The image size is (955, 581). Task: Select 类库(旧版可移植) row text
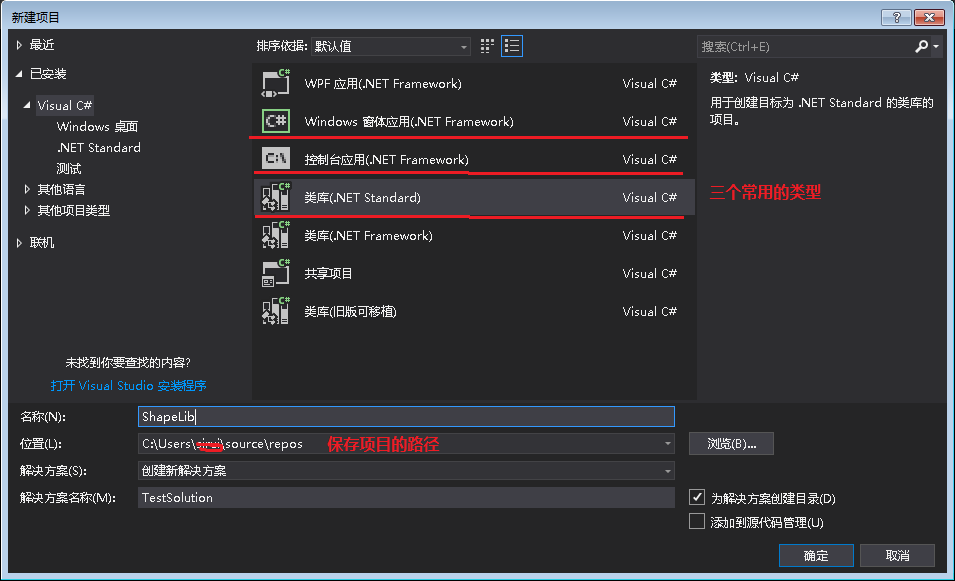click(x=350, y=312)
